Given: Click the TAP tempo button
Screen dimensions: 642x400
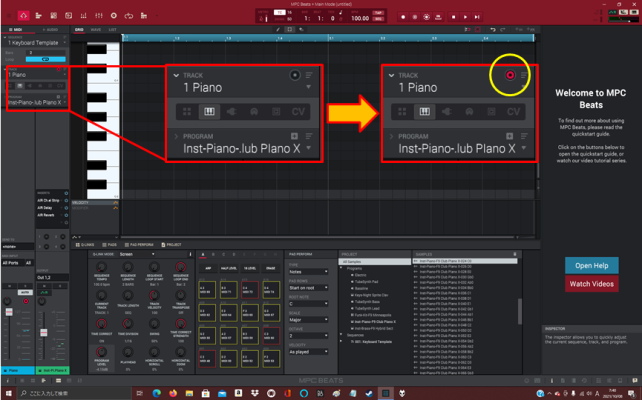Looking at the screenshot, I should (378, 13).
